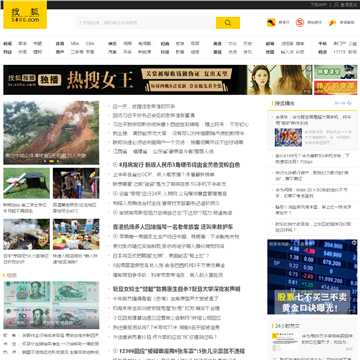Open the Sohu.com logo home link
The width and height of the screenshot is (360, 360).
click(x=25, y=15)
